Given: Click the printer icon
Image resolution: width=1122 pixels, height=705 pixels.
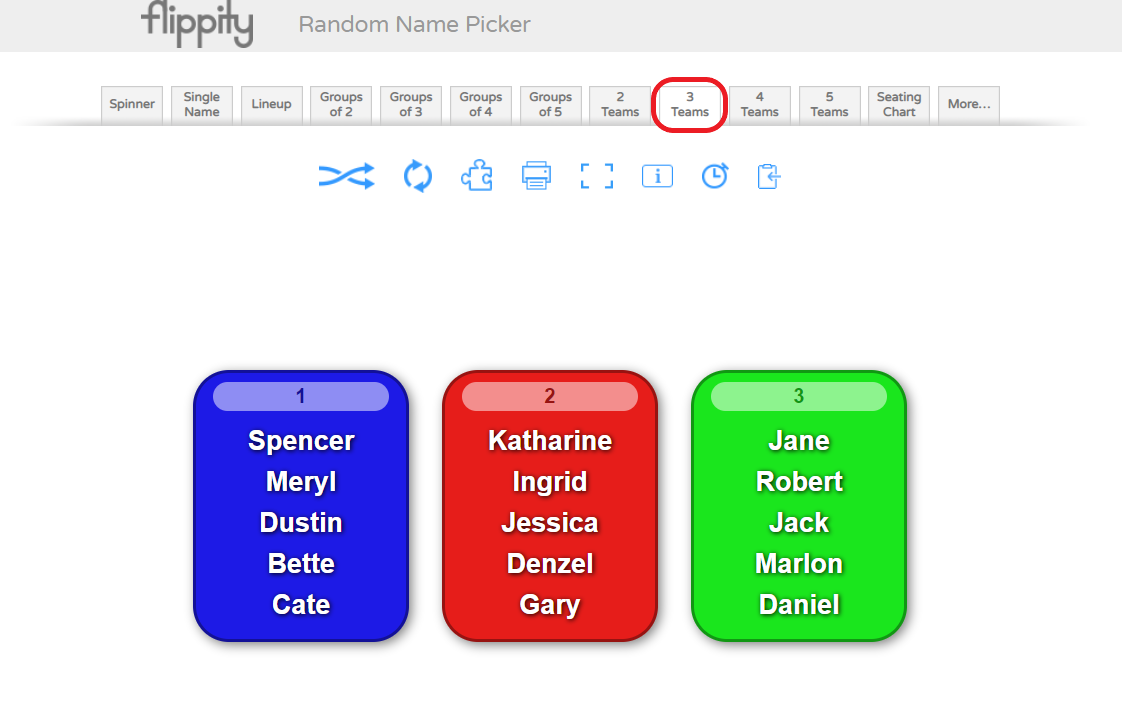Looking at the screenshot, I should click(x=536, y=176).
